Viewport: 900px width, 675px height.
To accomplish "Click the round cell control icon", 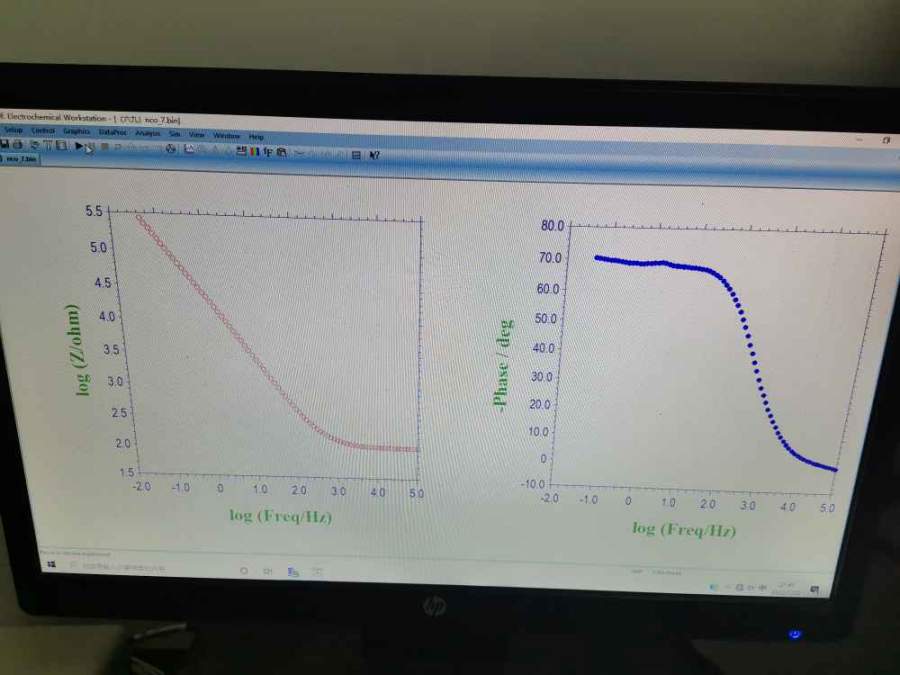I will point(170,148).
